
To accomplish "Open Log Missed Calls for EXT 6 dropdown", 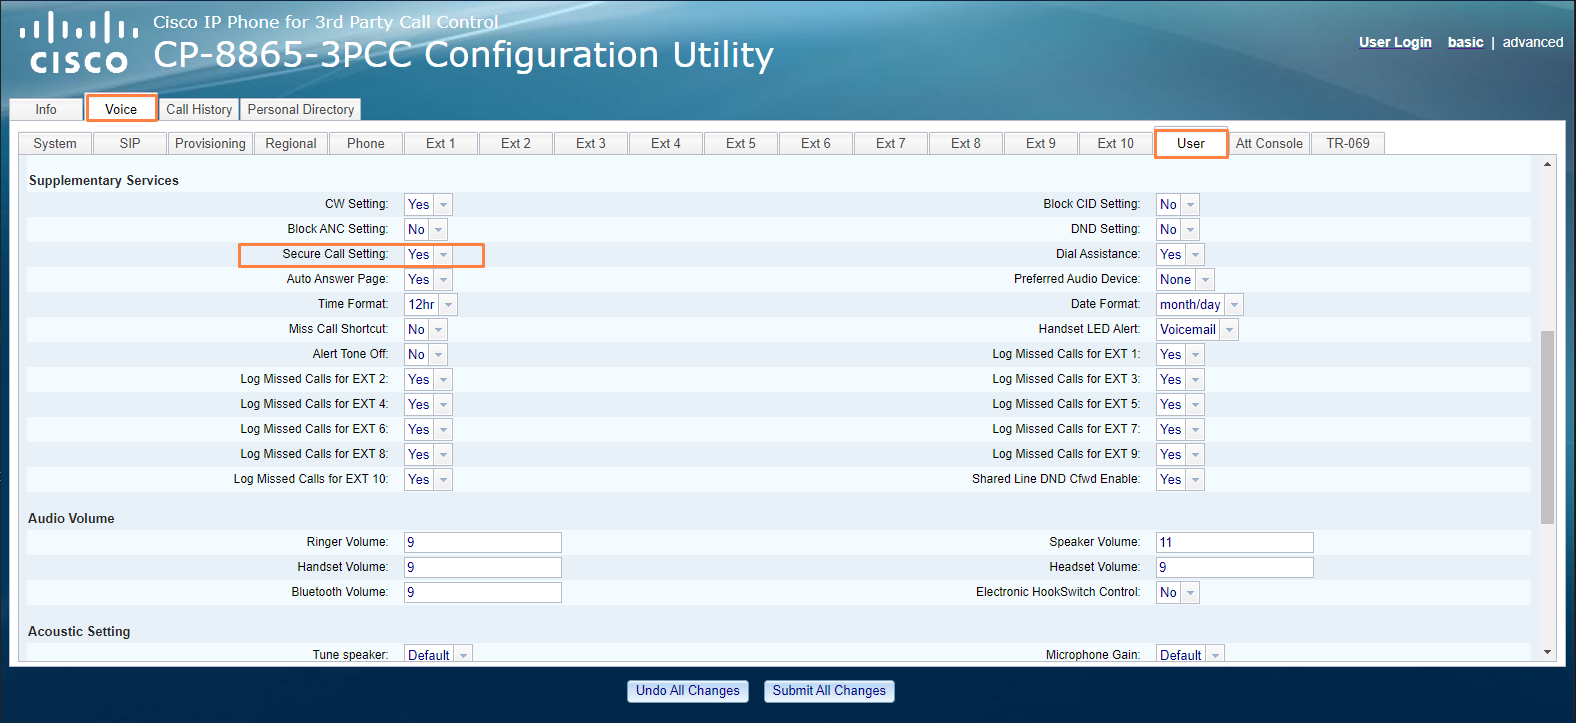I will [428, 430].
